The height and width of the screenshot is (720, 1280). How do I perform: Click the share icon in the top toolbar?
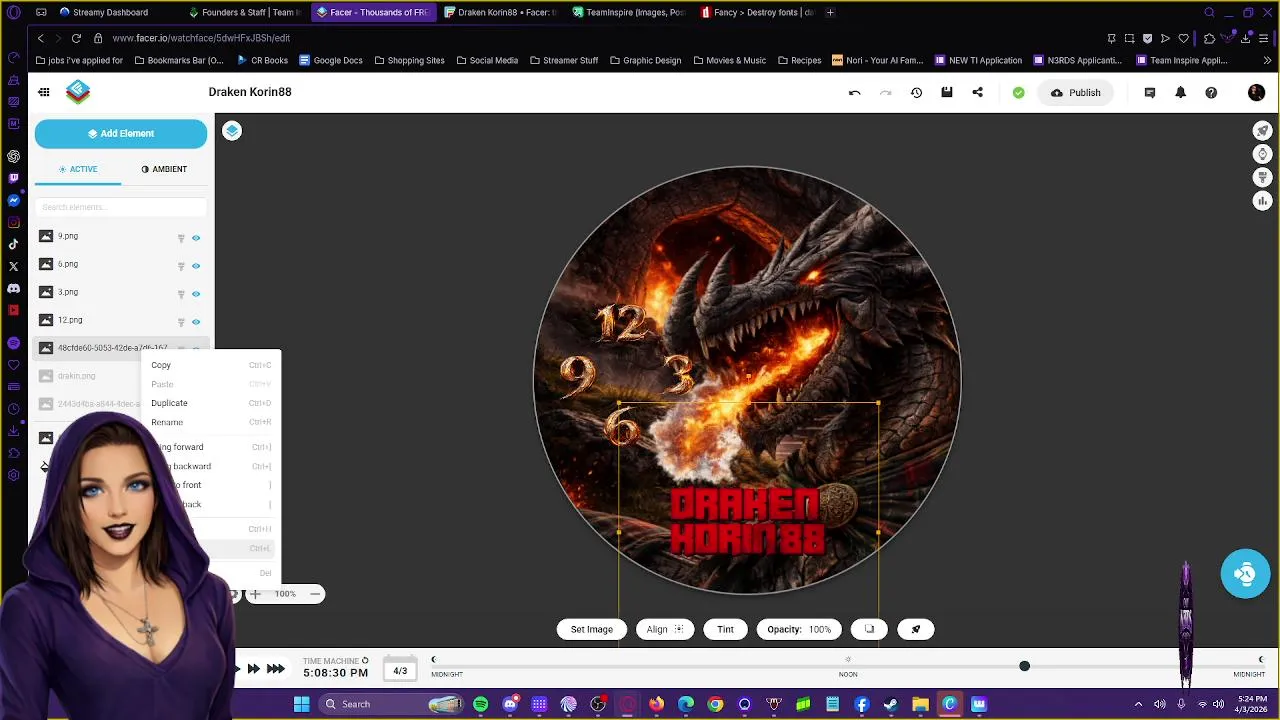[977, 92]
